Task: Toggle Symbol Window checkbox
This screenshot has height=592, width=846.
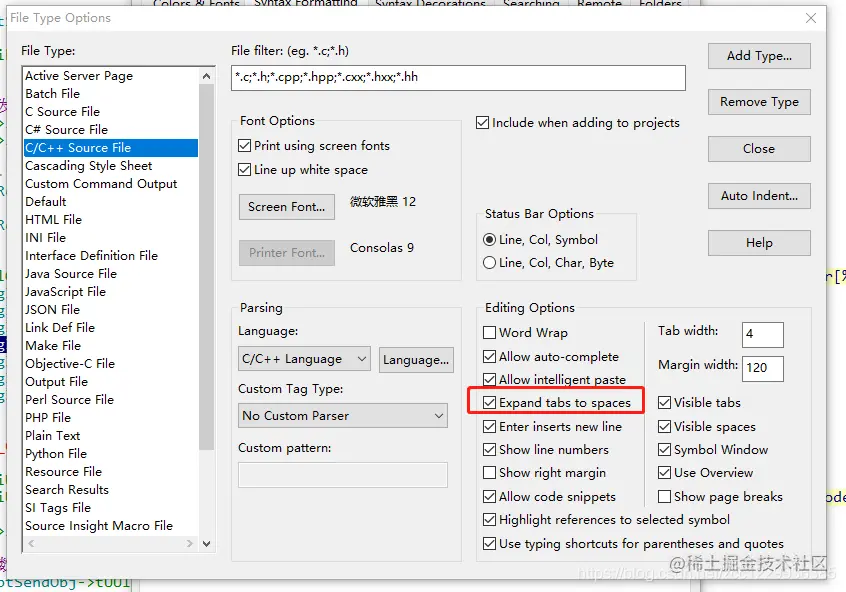Action: pos(665,450)
